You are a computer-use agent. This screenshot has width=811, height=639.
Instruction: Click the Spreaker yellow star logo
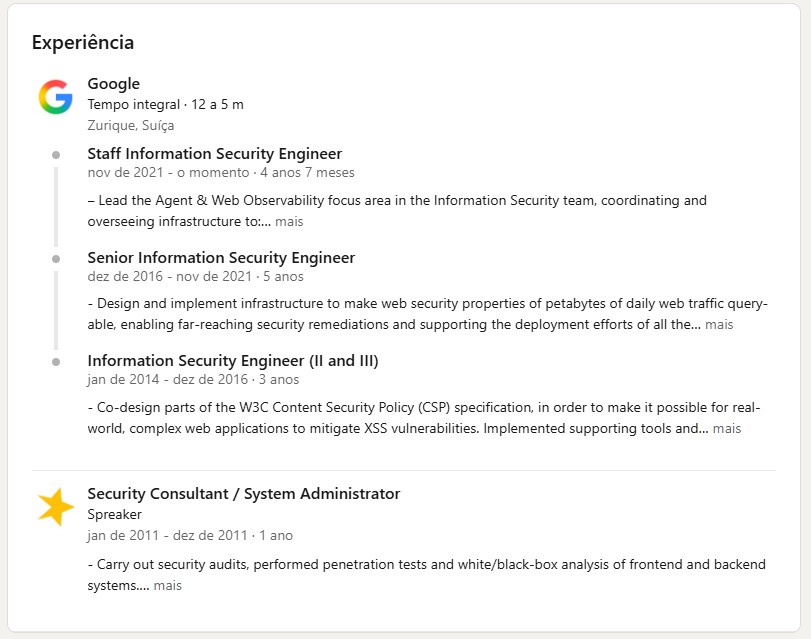(56, 507)
